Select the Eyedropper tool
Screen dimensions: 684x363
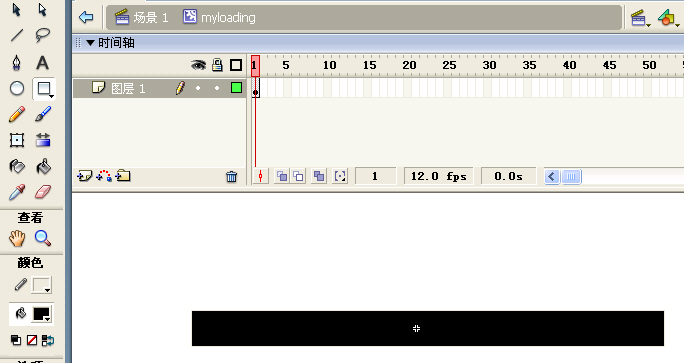[x=17, y=192]
